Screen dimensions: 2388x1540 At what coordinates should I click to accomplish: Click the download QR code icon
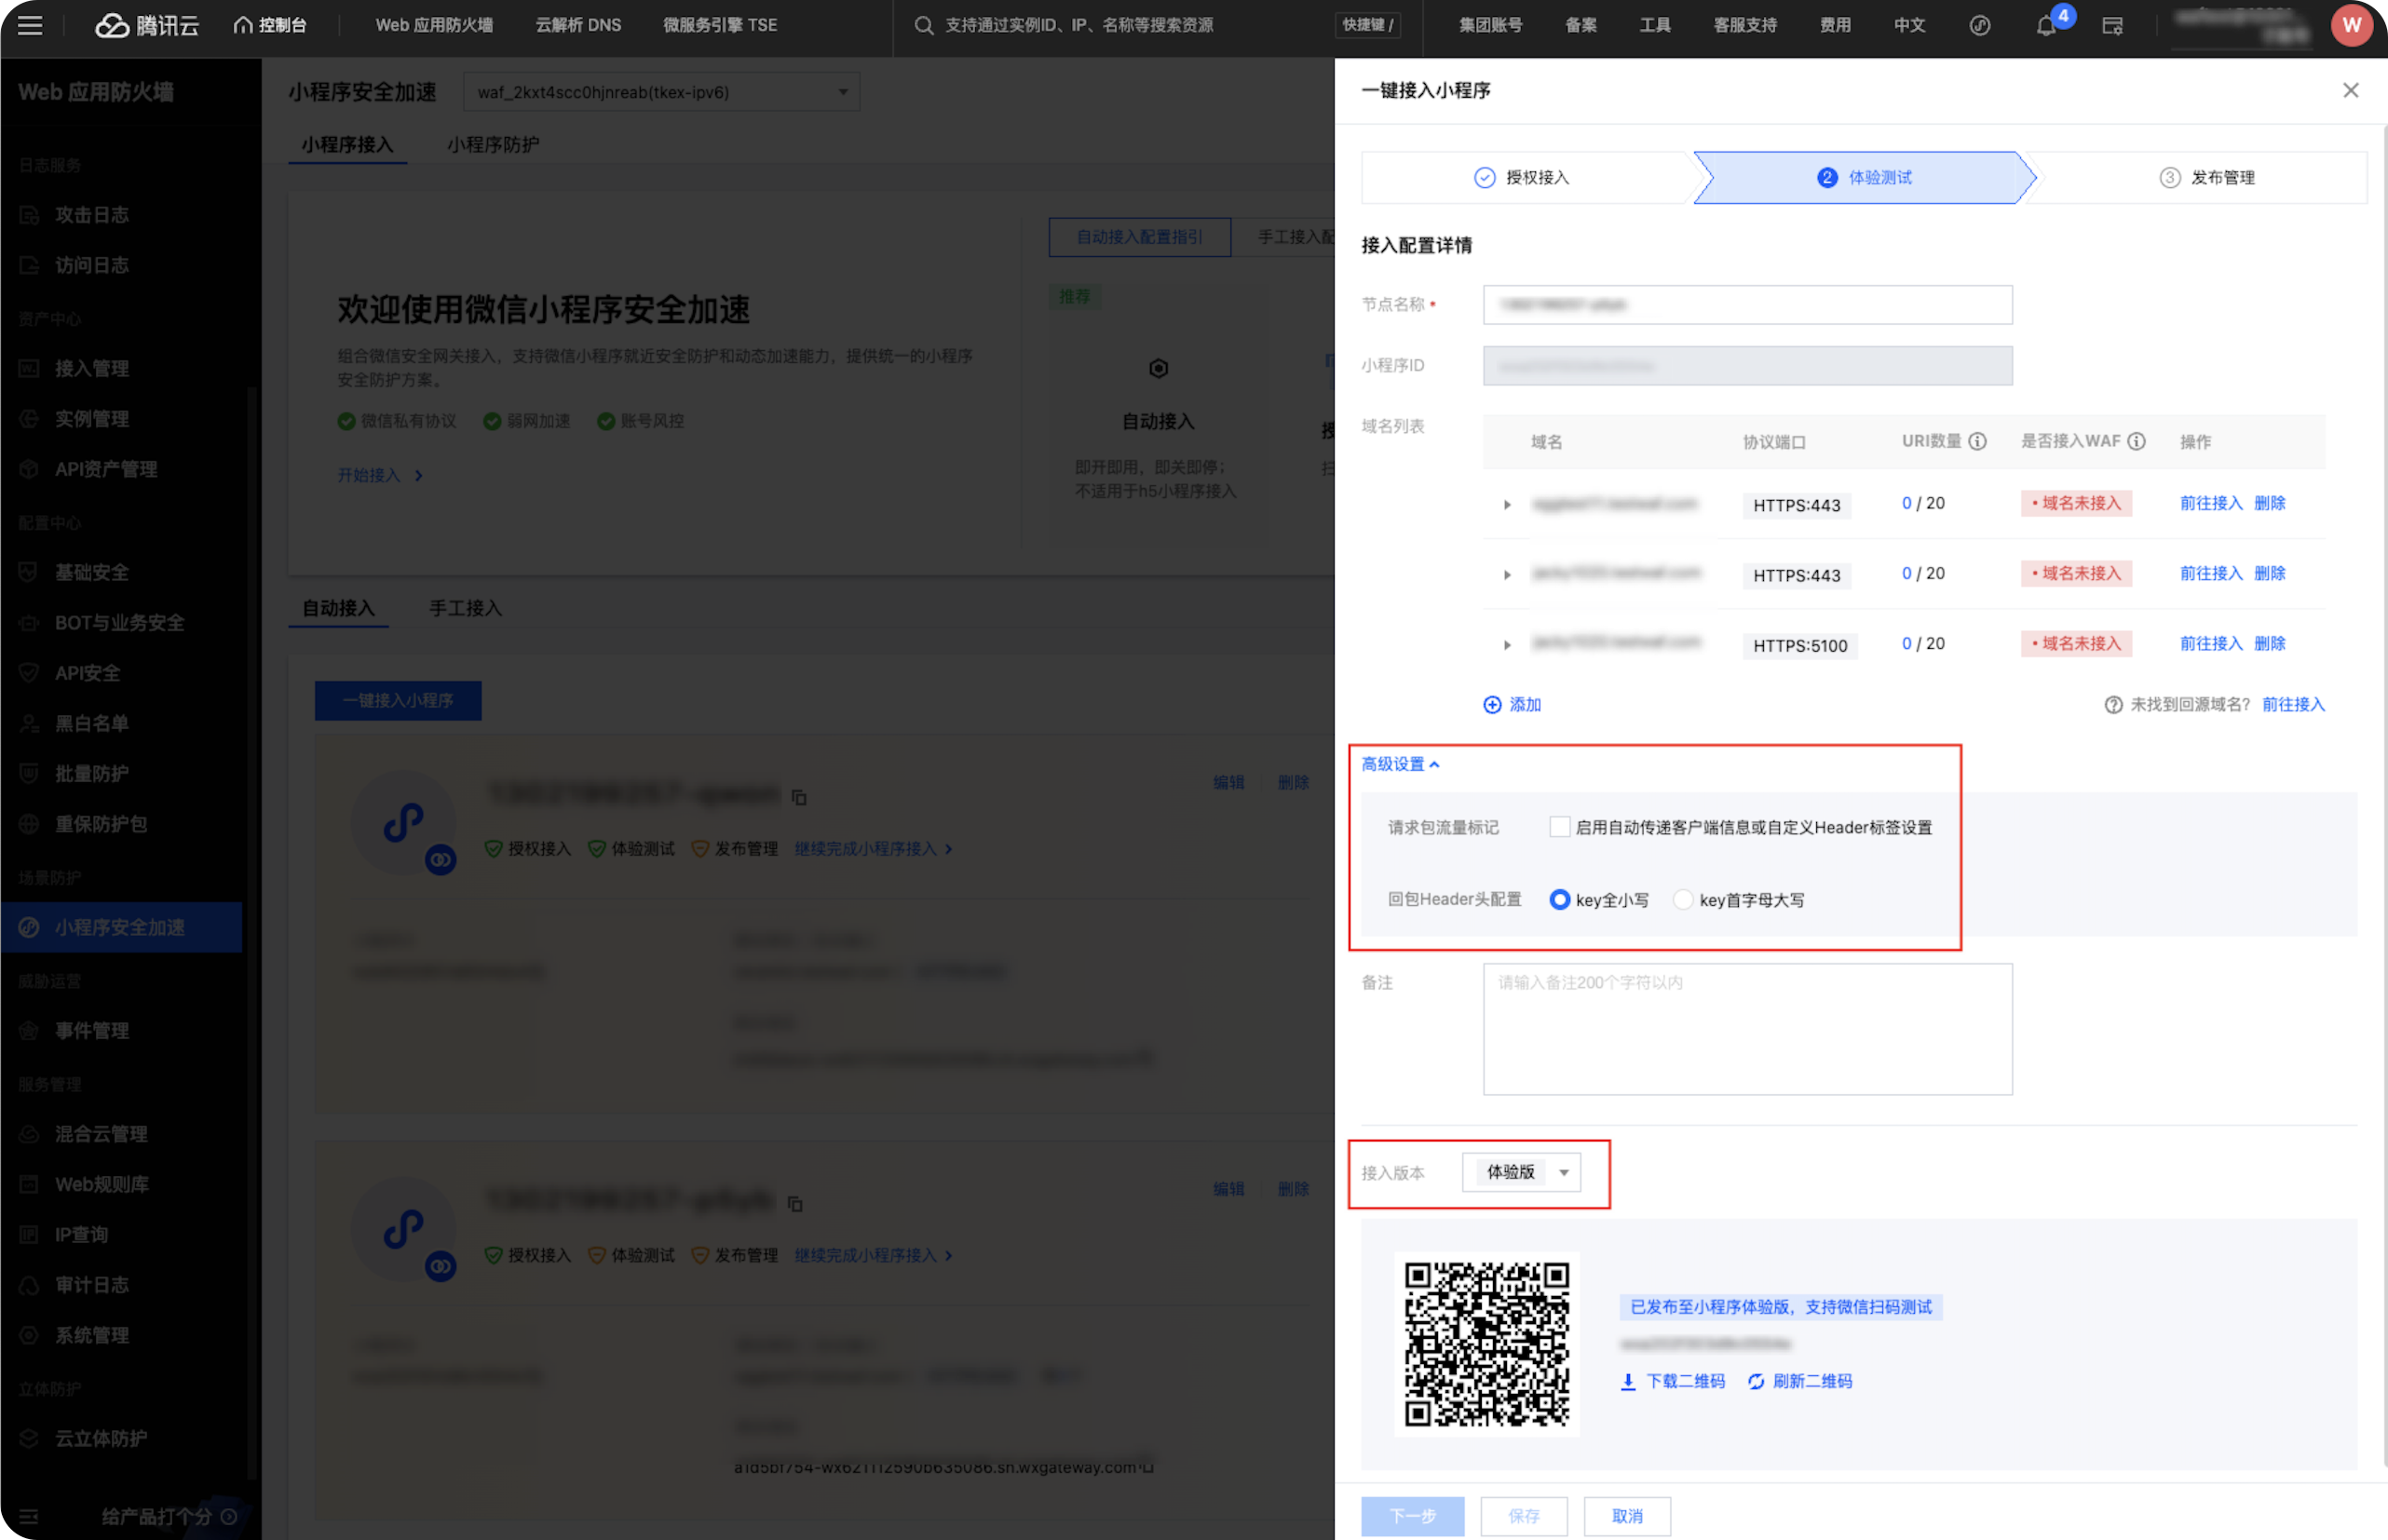(x=1628, y=1381)
